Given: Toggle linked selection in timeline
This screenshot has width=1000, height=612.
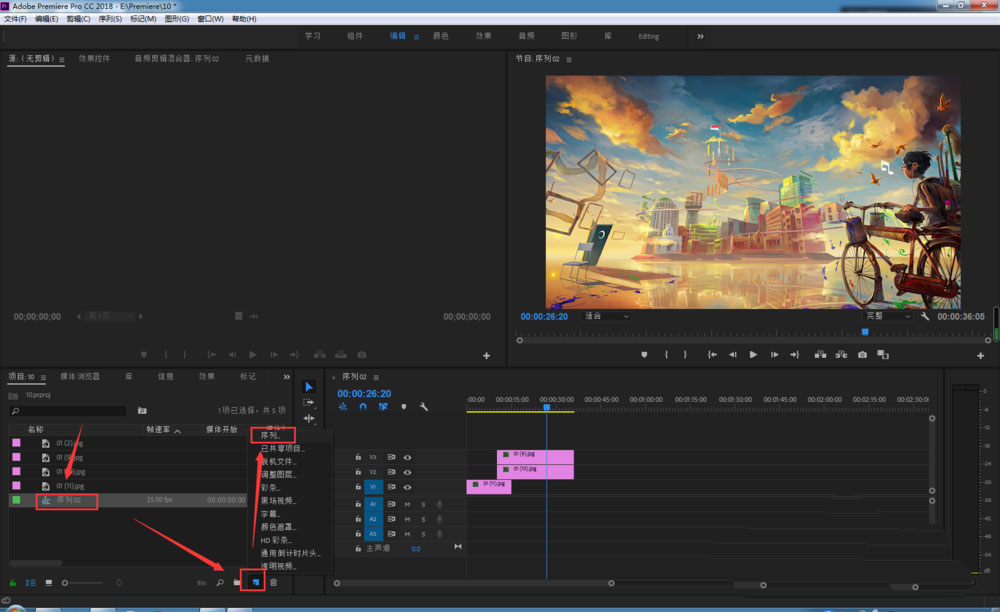Looking at the screenshot, I should (383, 407).
